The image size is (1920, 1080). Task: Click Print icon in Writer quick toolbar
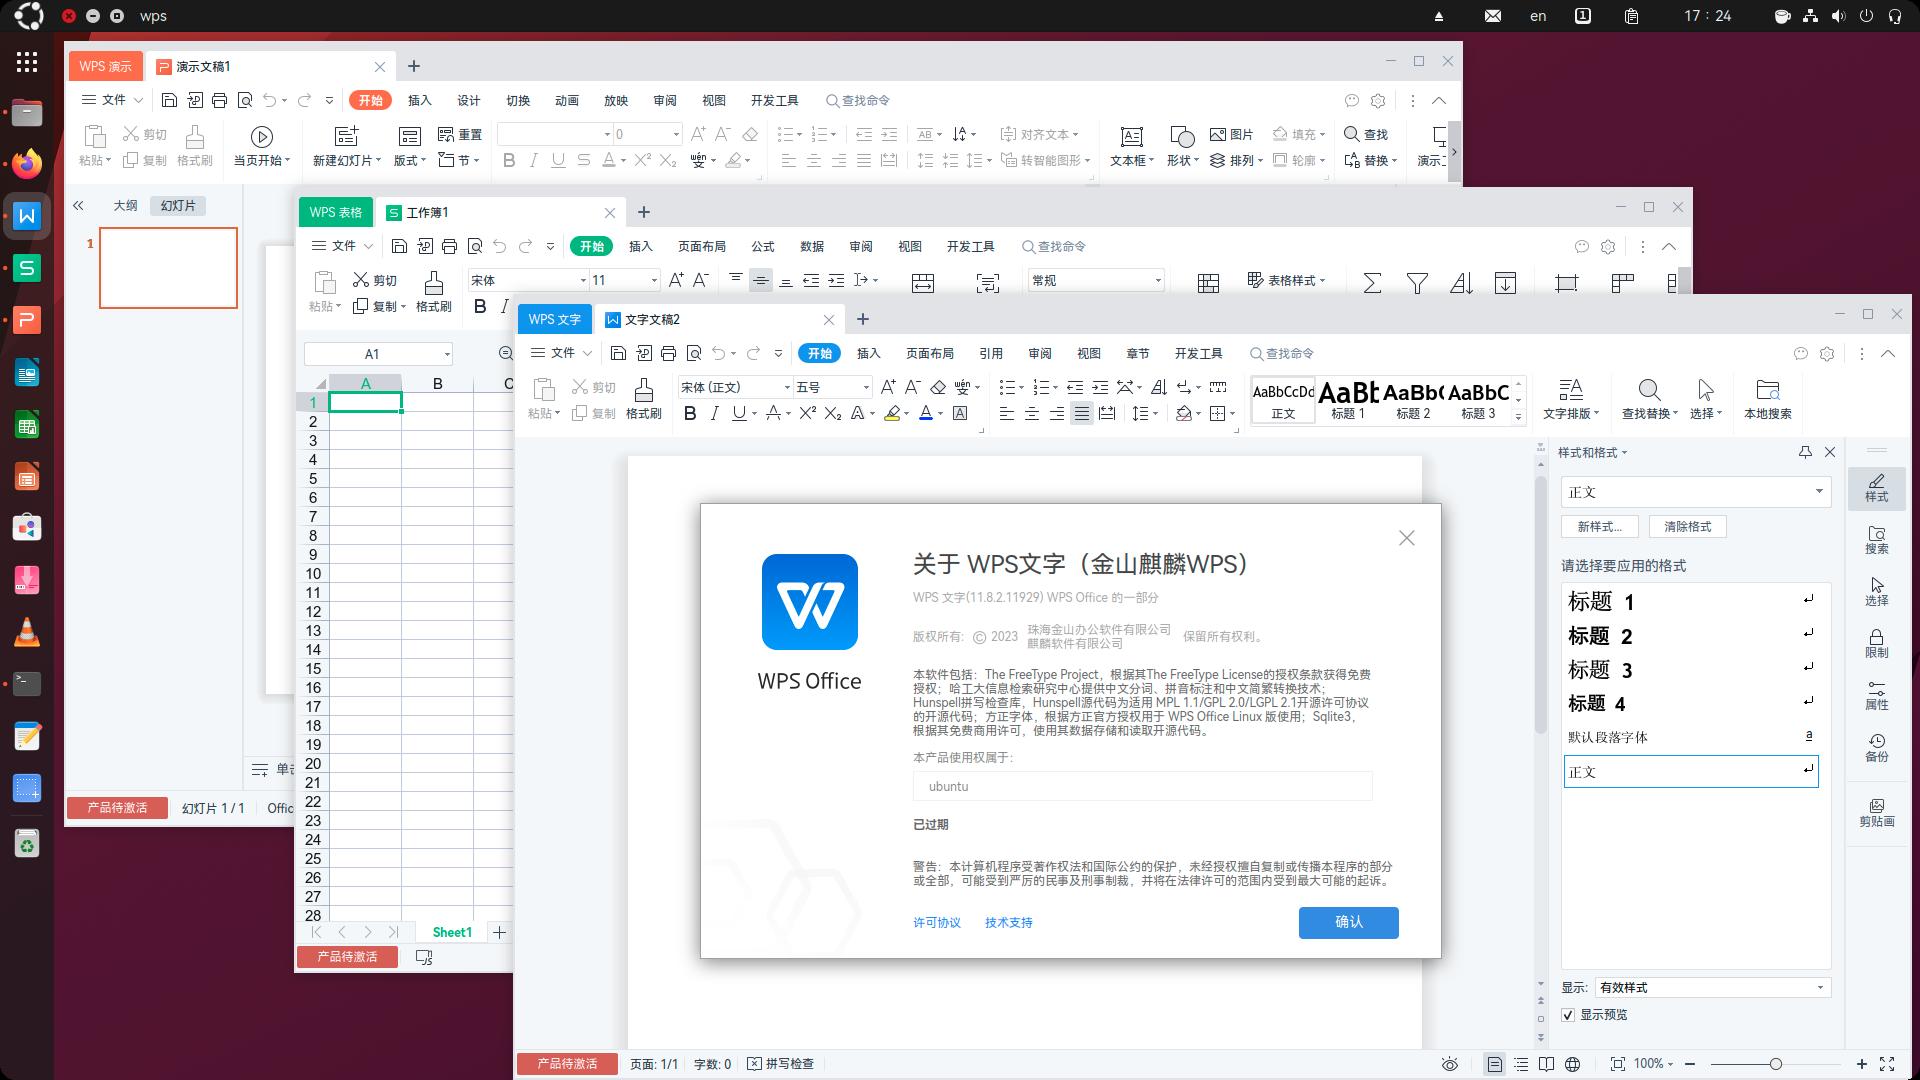(668, 353)
